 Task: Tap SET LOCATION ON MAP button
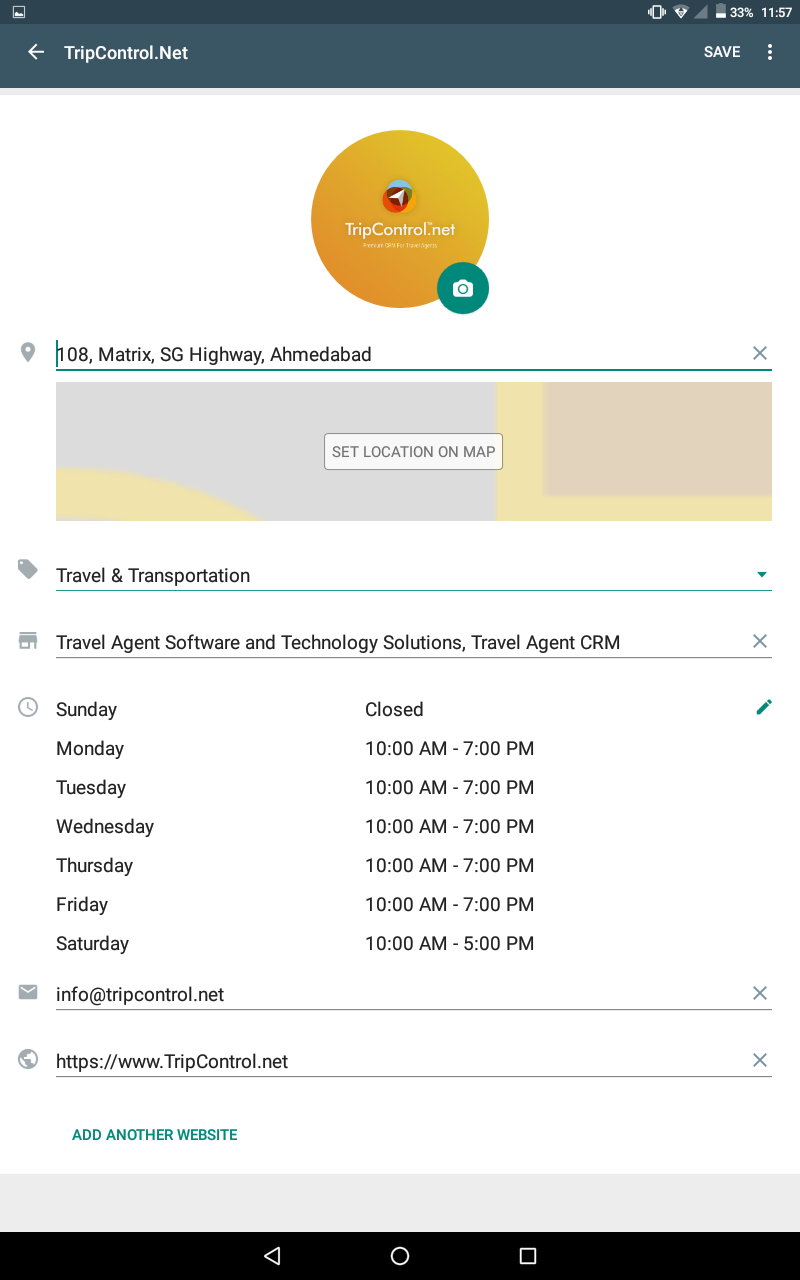coord(413,451)
